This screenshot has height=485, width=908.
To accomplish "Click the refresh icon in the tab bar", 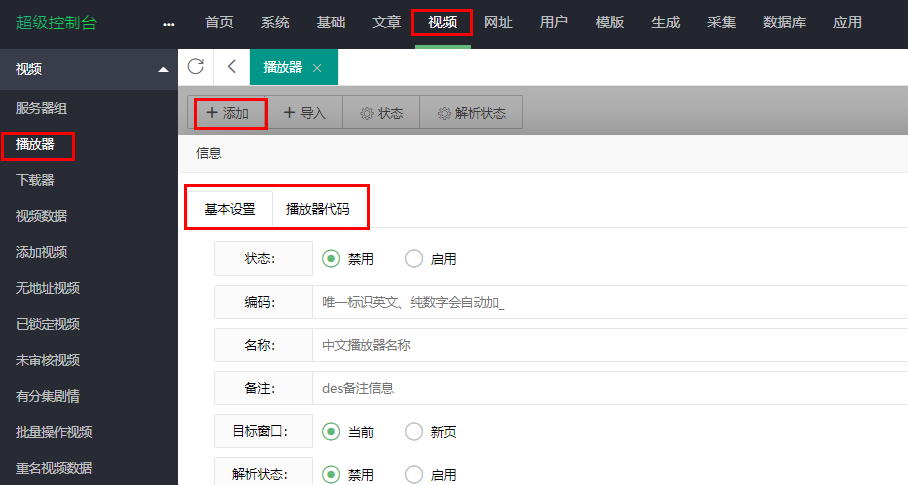I will click(196, 67).
